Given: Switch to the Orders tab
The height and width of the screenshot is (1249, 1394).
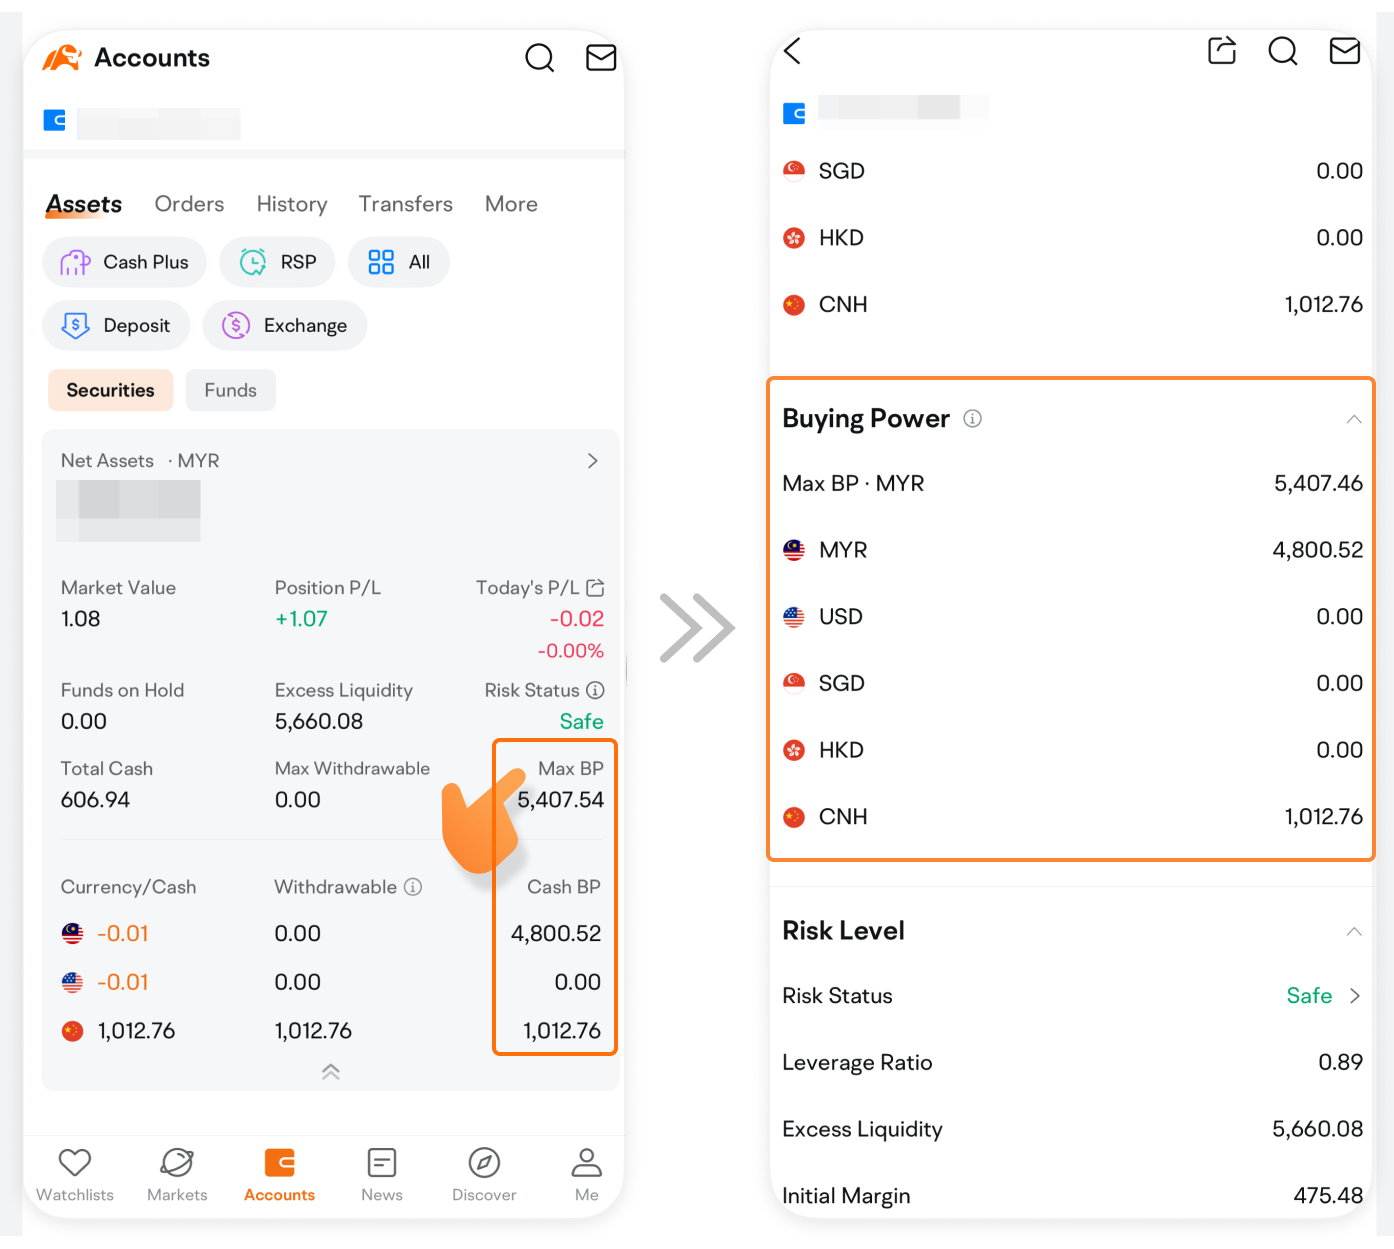Looking at the screenshot, I should [189, 204].
